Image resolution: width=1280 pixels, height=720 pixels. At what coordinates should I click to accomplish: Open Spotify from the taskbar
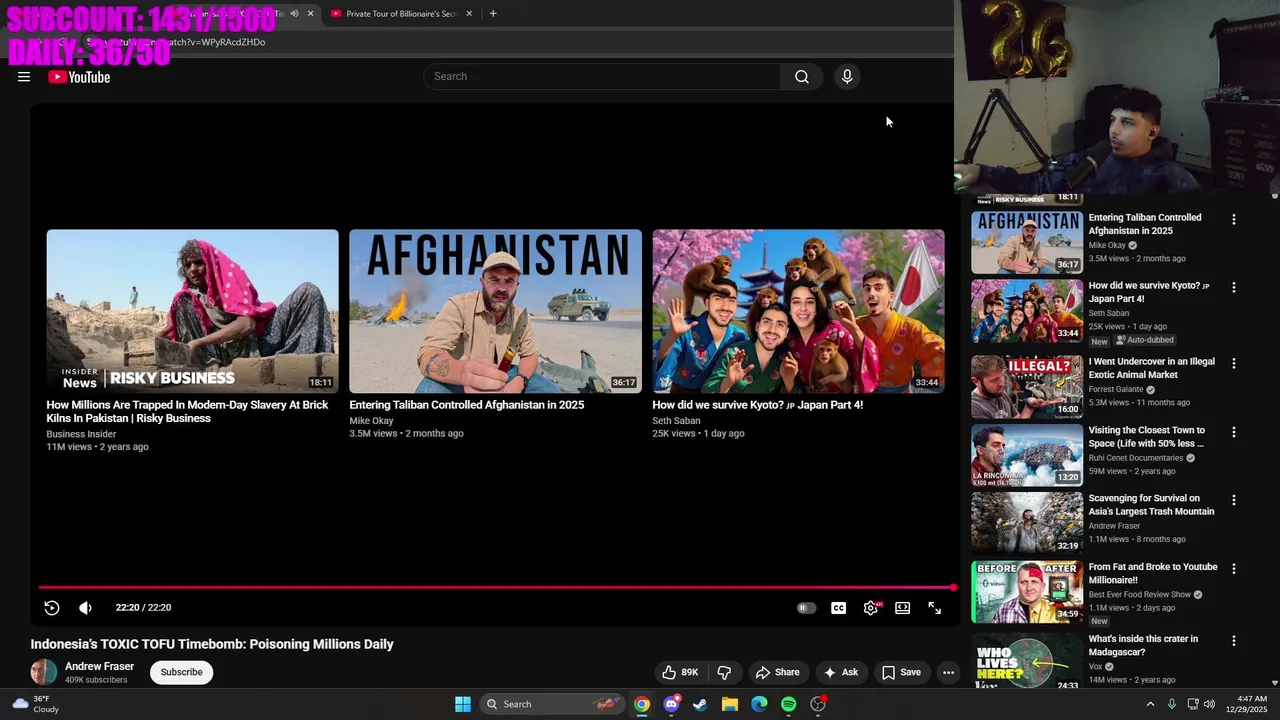(x=788, y=704)
